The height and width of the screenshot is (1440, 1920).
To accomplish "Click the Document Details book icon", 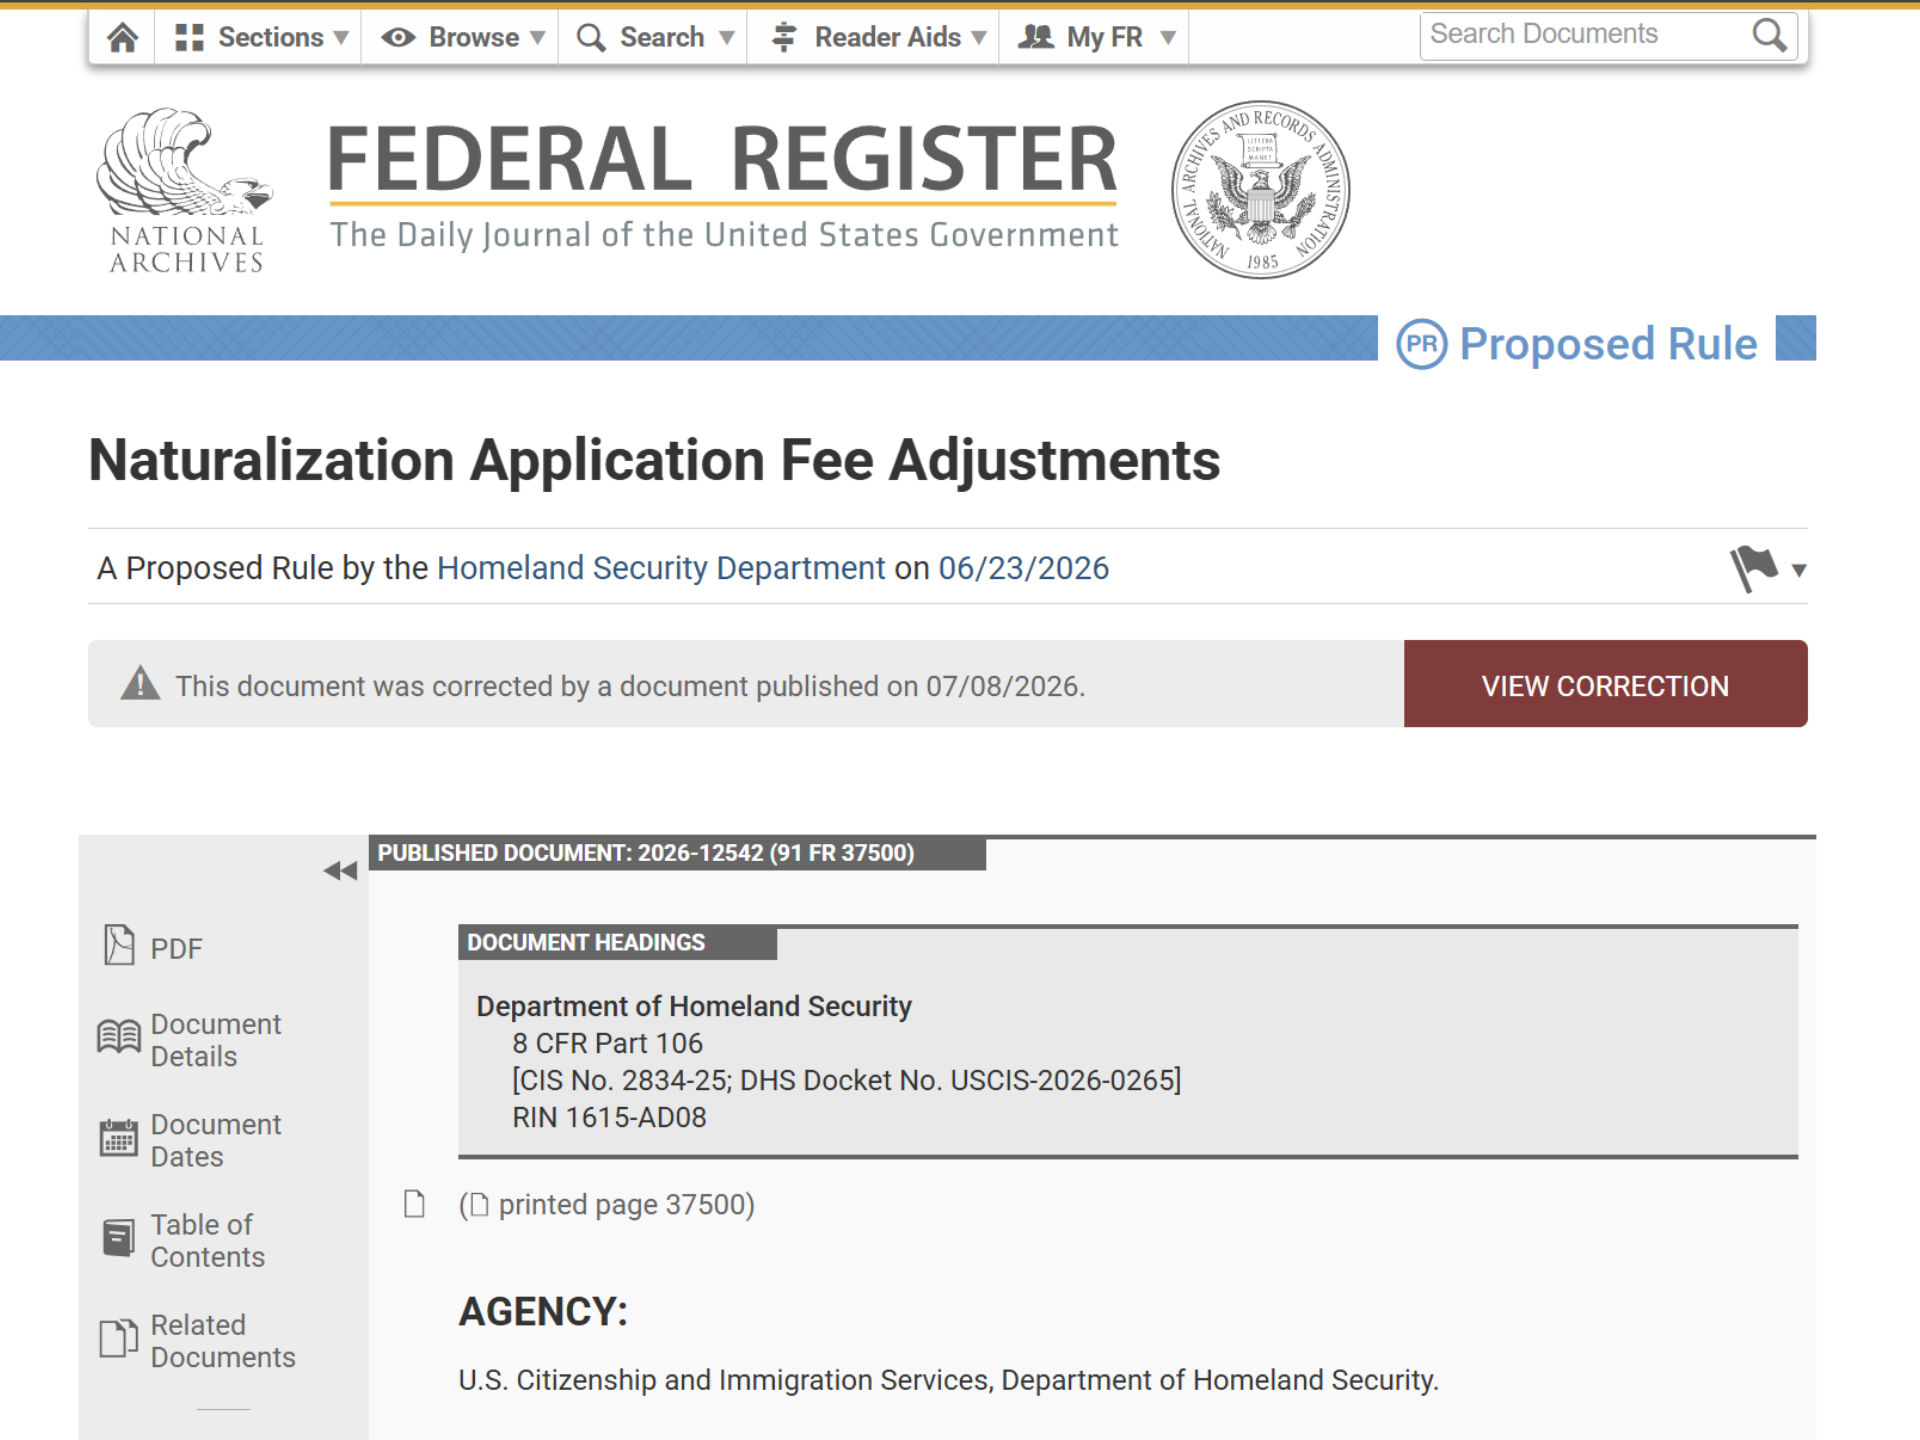I will (119, 1037).
